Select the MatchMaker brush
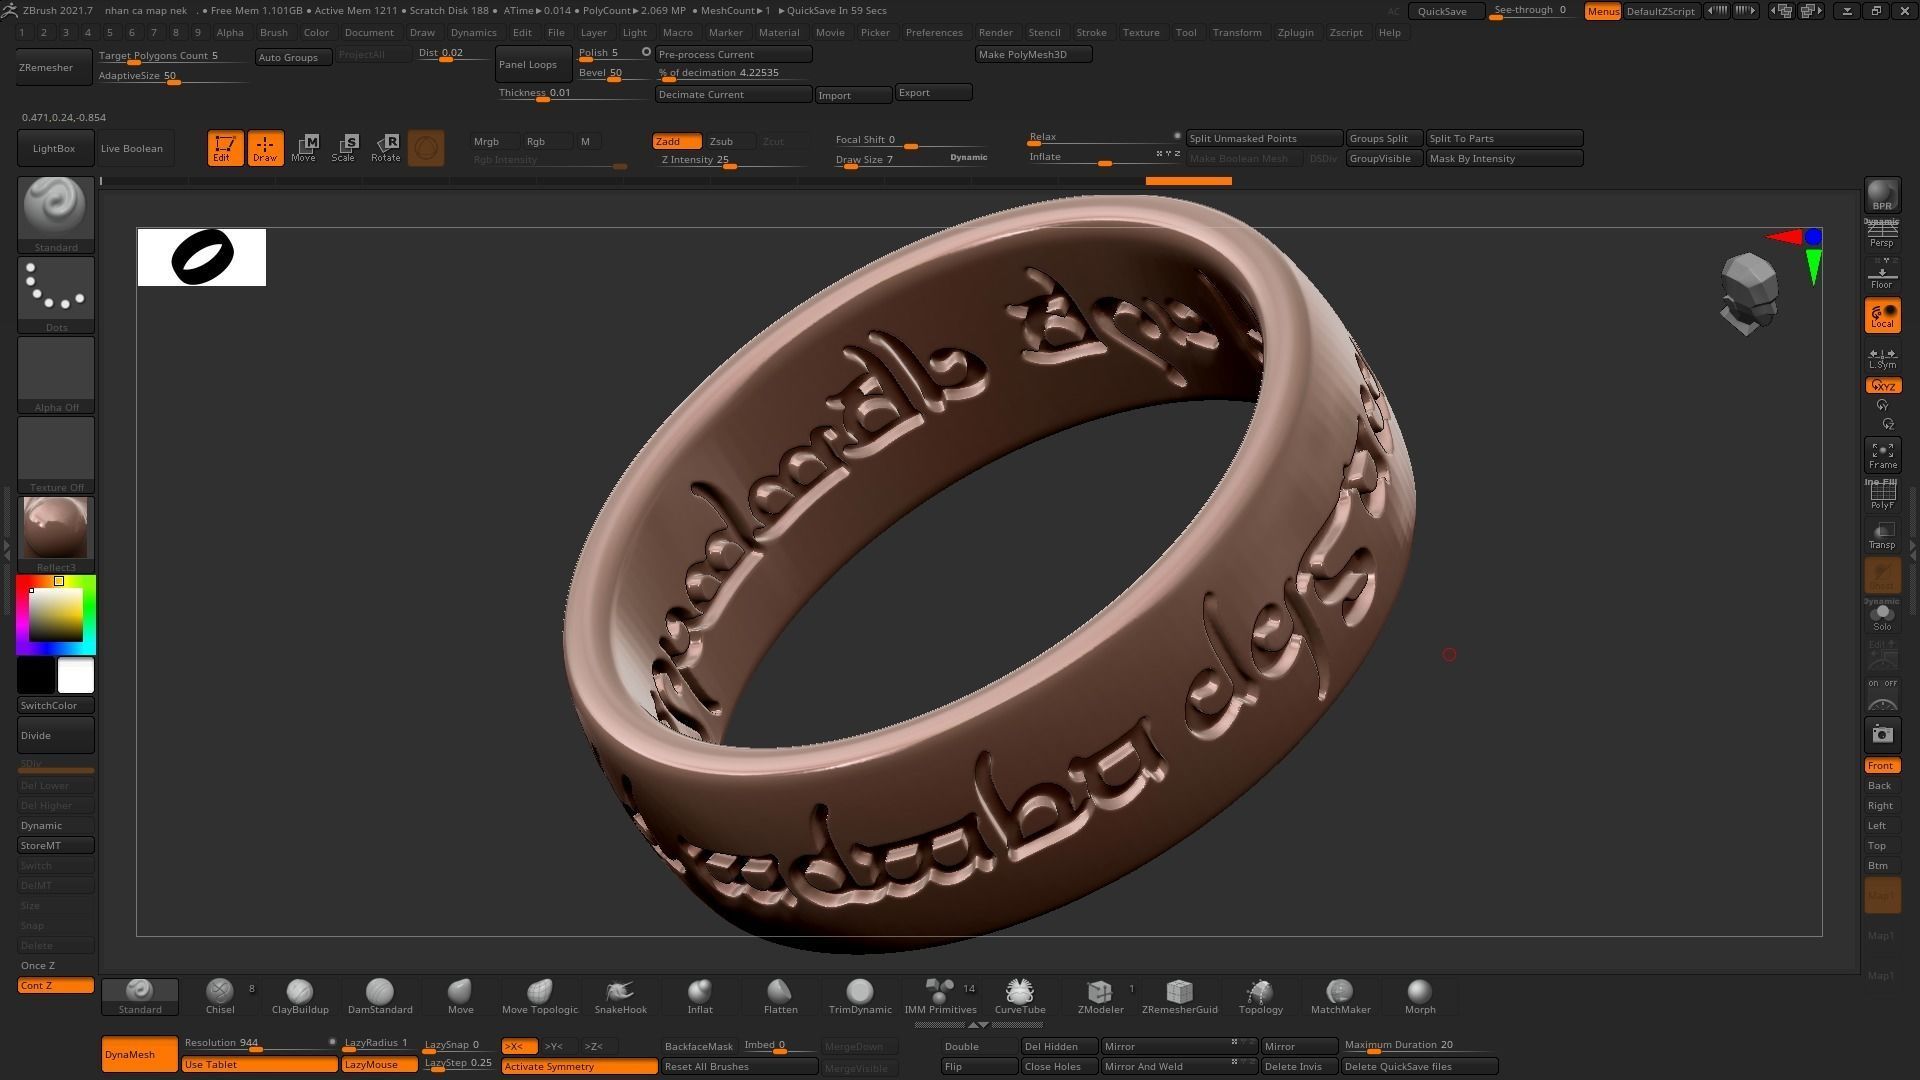The height and width of the screenshot is (1080, 1920). coord(1340,996)
